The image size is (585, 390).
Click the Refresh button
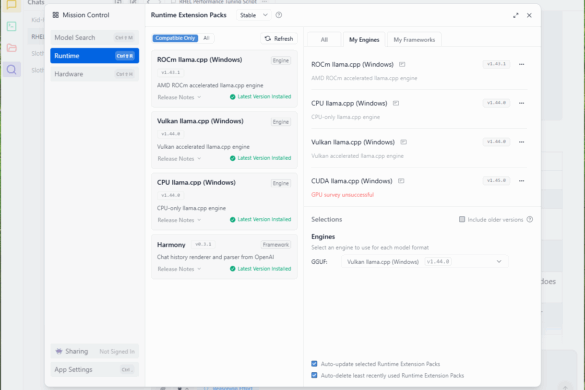[279, 38]
